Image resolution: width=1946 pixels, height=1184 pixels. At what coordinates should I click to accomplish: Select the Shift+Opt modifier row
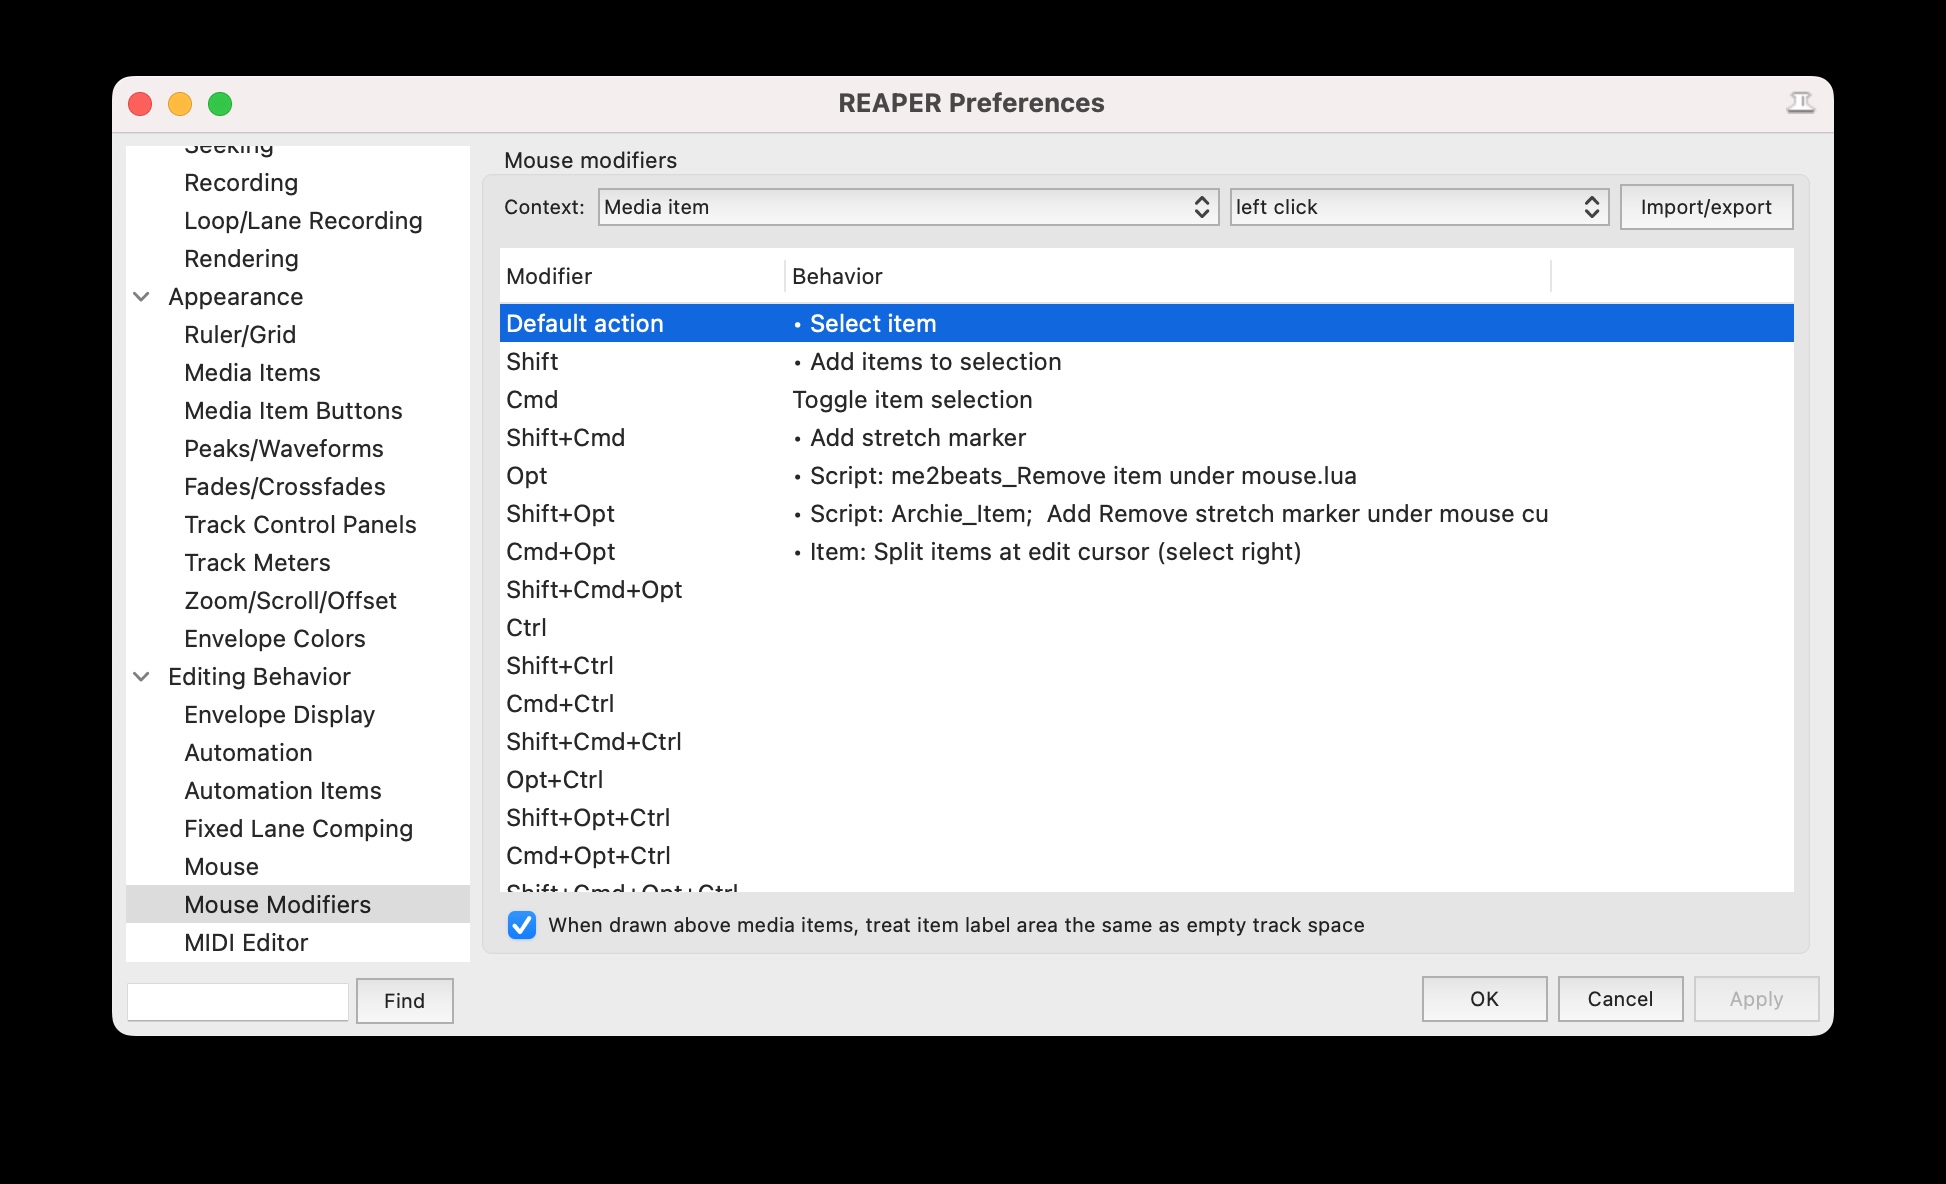click(1147, 514)
